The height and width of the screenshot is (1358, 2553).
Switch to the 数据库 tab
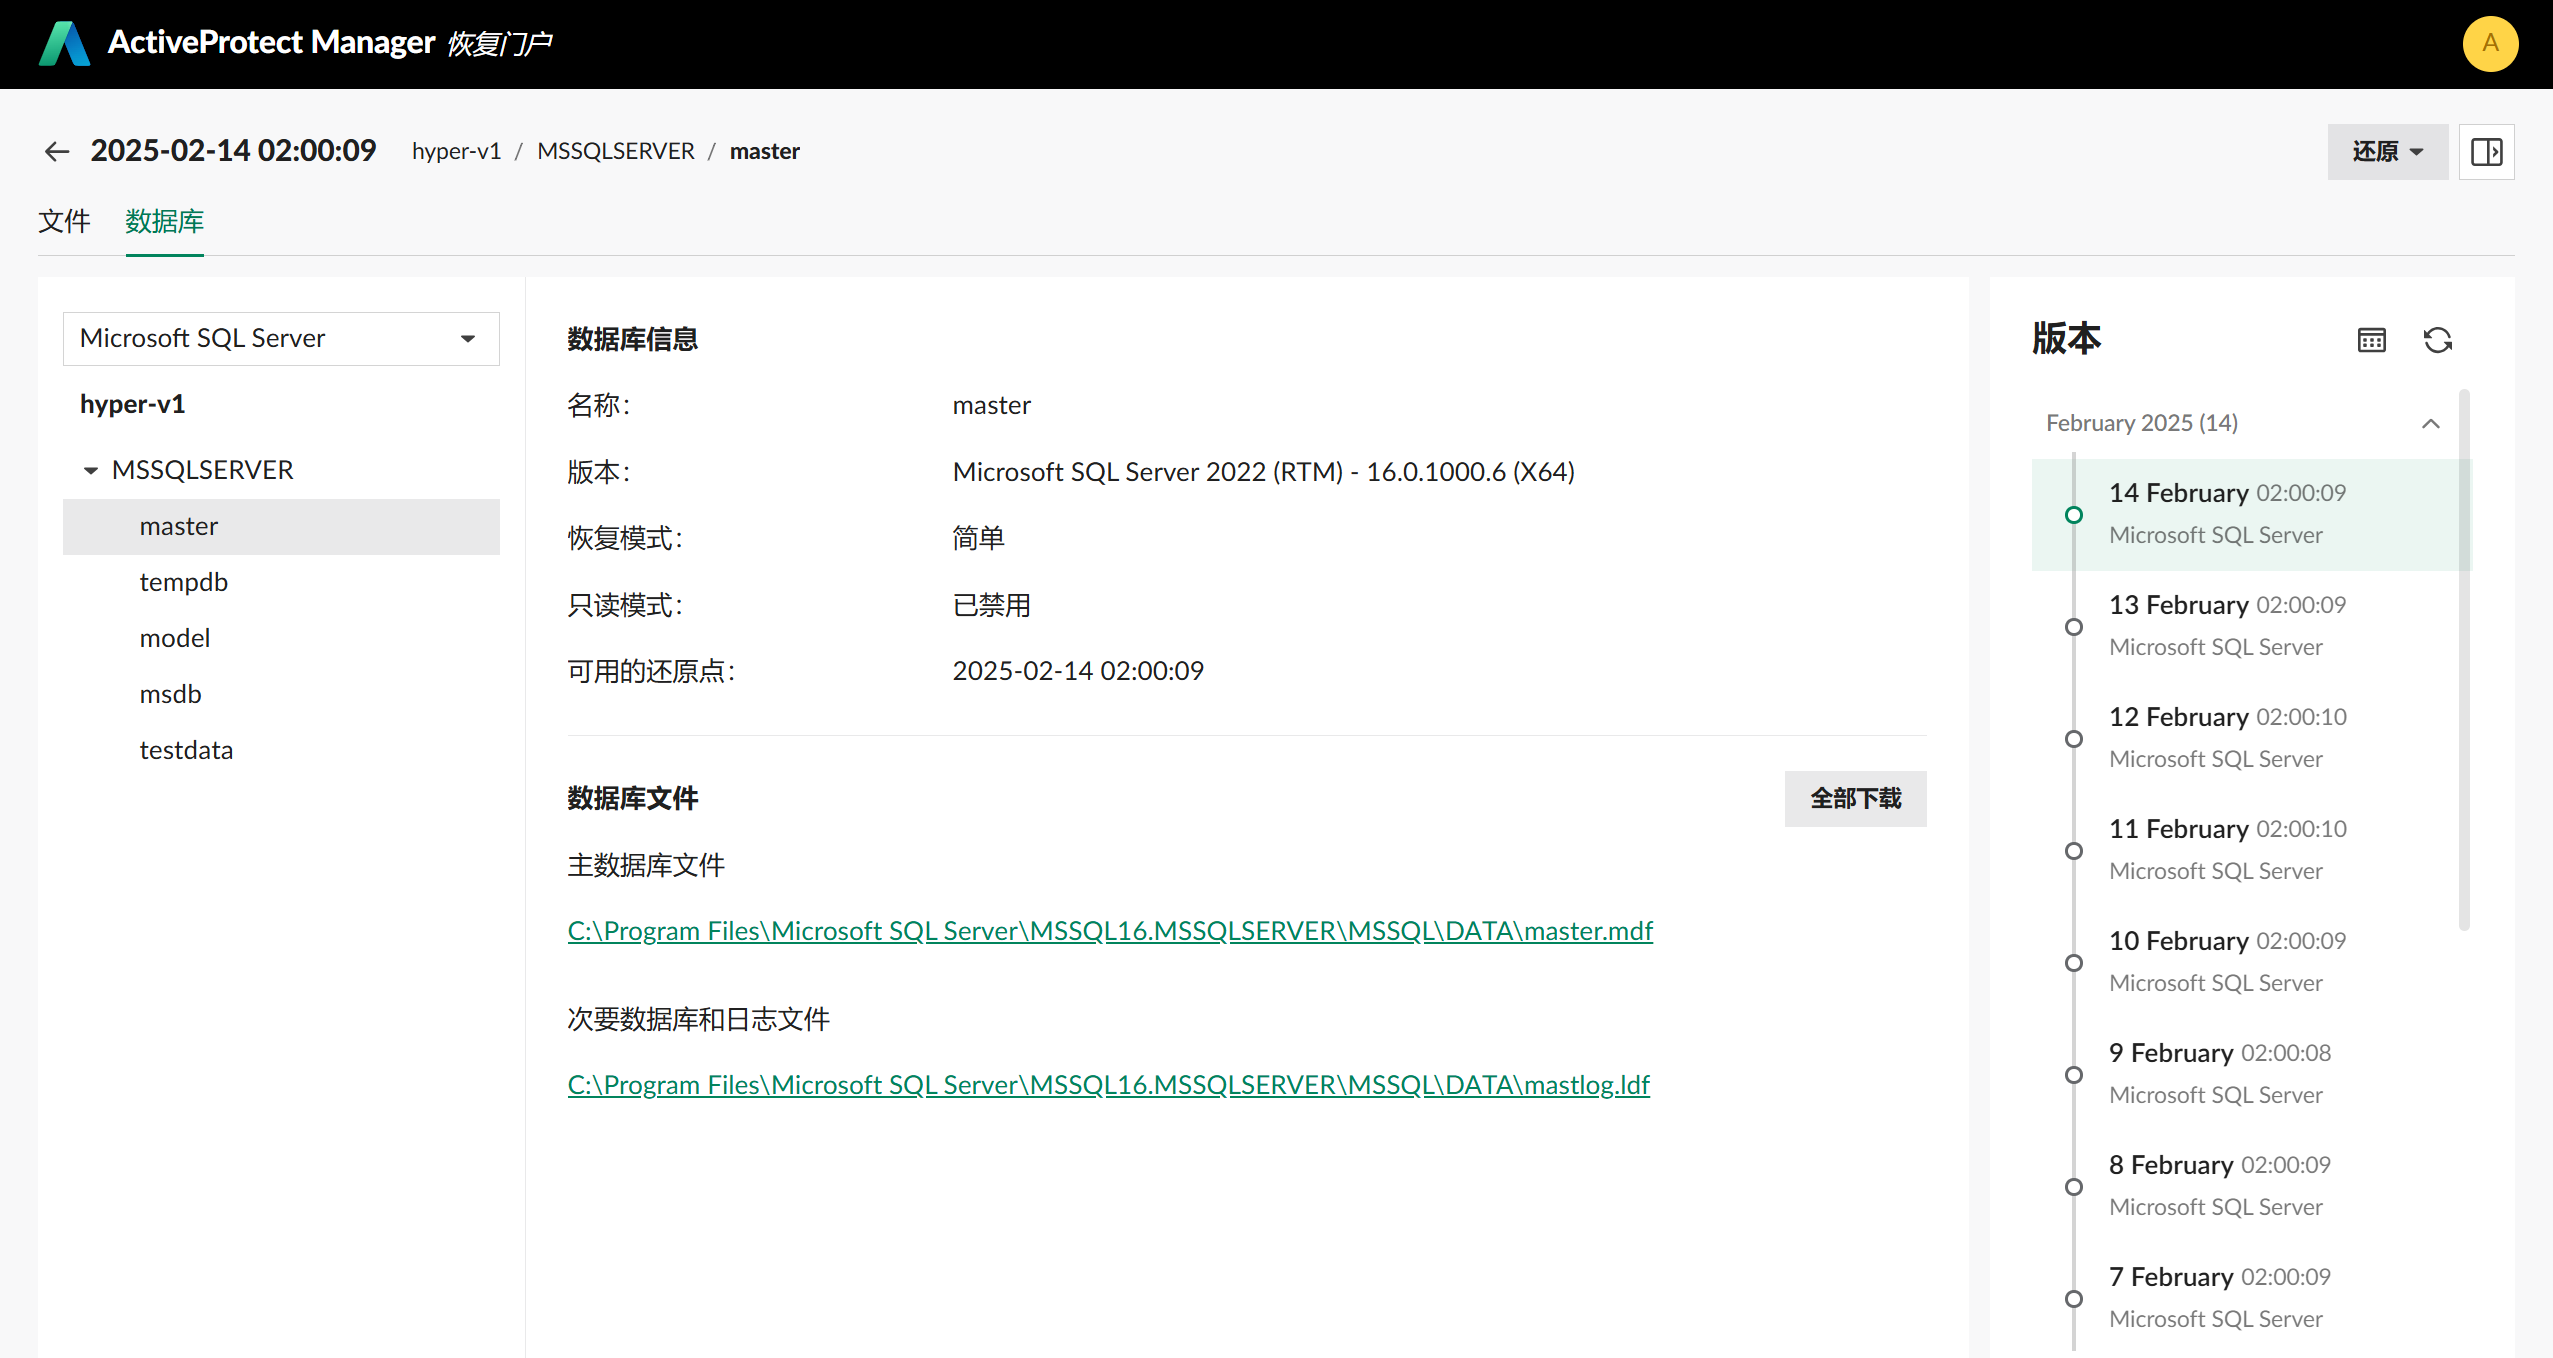click(x=164, y=221)
